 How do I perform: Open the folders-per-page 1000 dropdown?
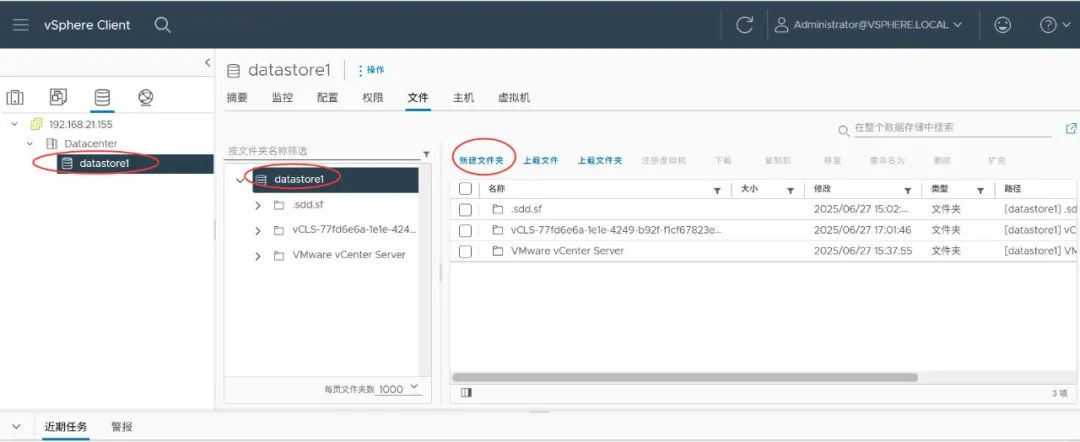coord(399,389)
